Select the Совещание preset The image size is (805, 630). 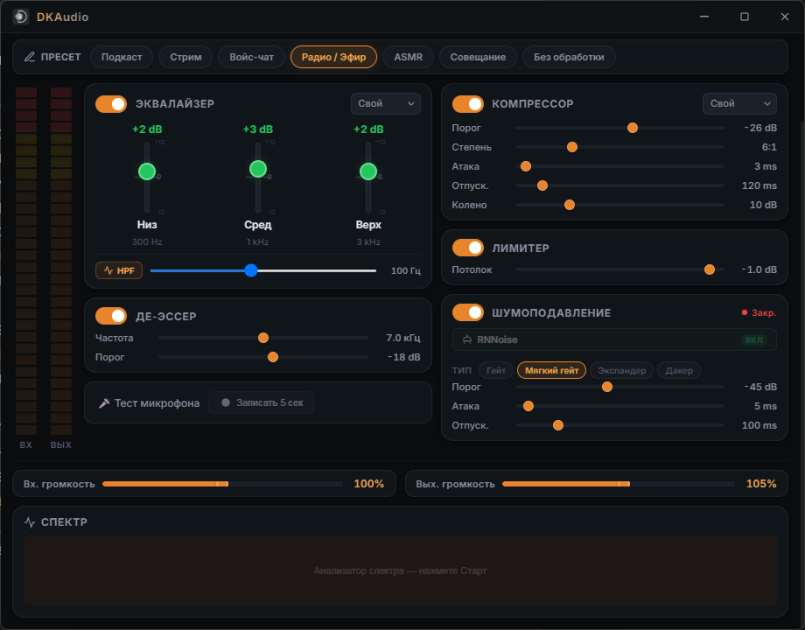[x=478, y=57]
